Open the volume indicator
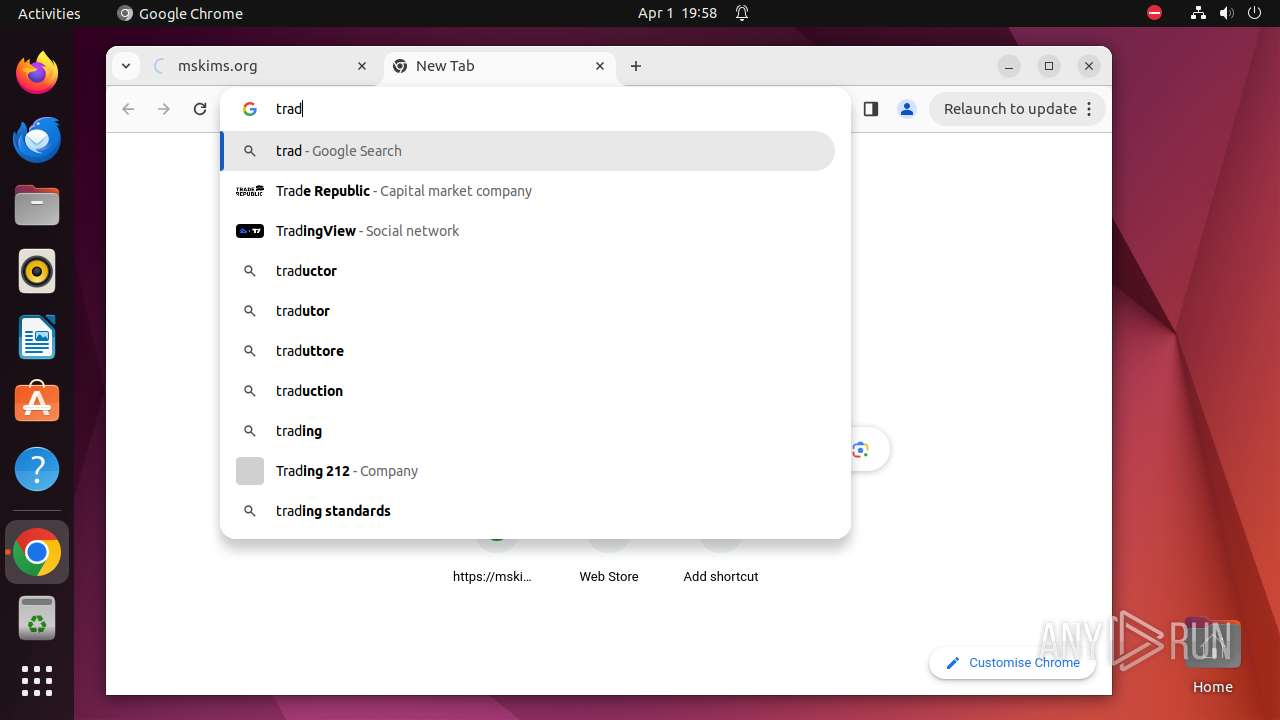The width and height of the screenshot is (1280, 720). (x=1226, y=13)
